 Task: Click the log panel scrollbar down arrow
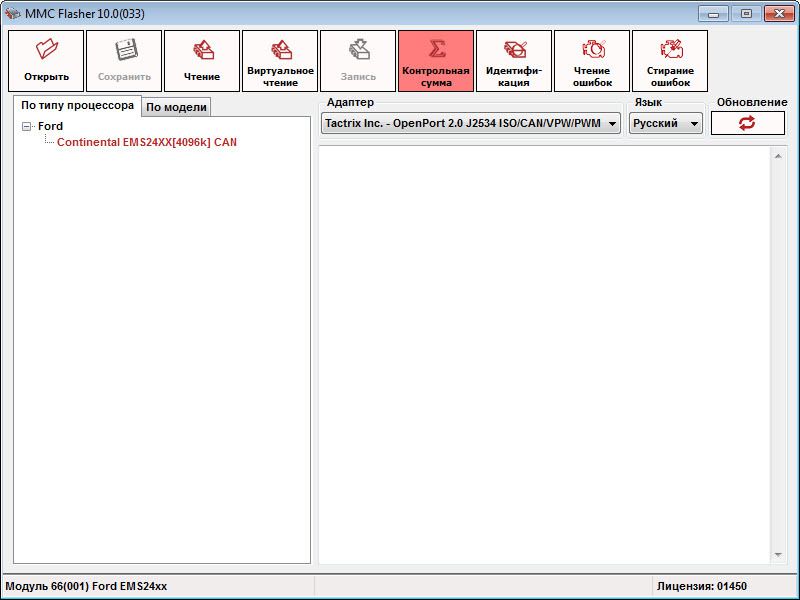779,555
